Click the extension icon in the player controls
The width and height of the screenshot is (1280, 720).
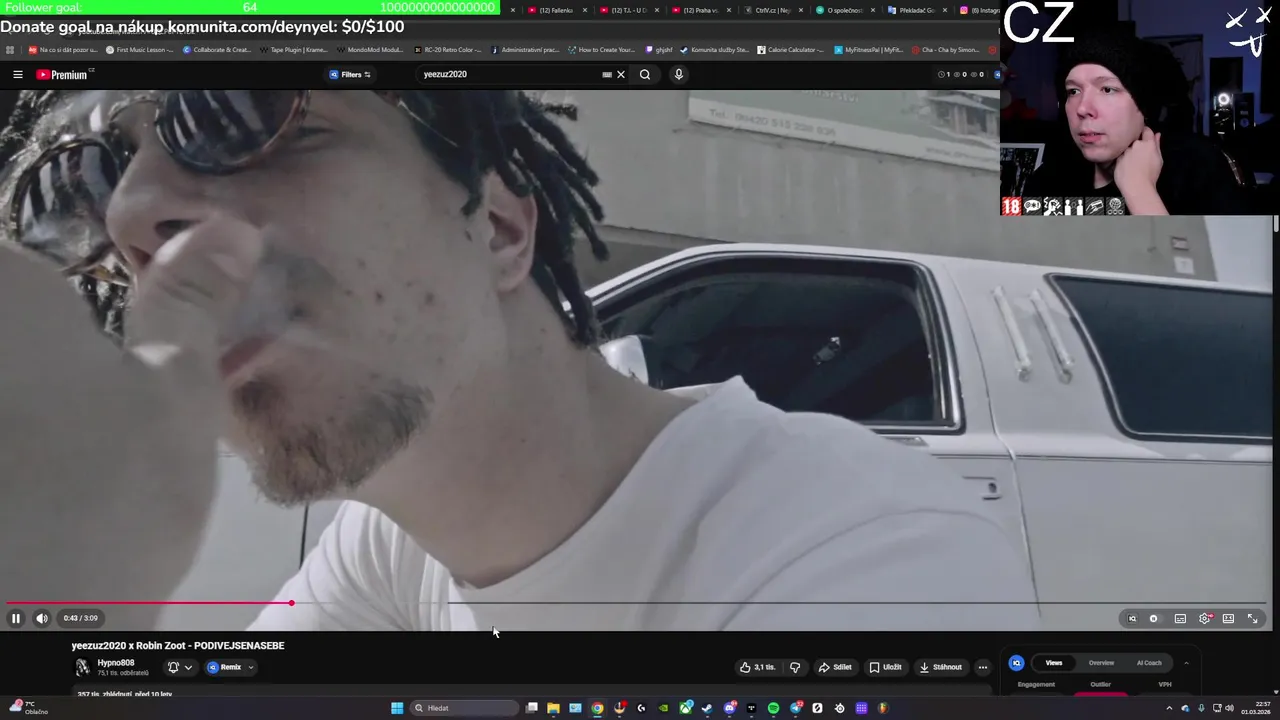tap(1132, 618)
